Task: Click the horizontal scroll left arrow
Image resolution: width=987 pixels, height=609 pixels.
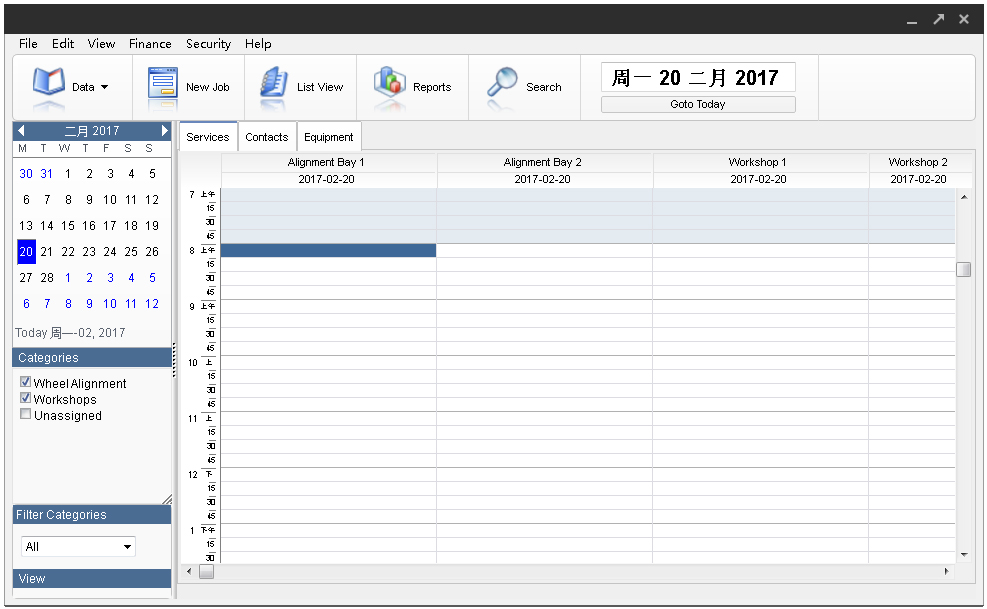Action: (x=189, y=571)
